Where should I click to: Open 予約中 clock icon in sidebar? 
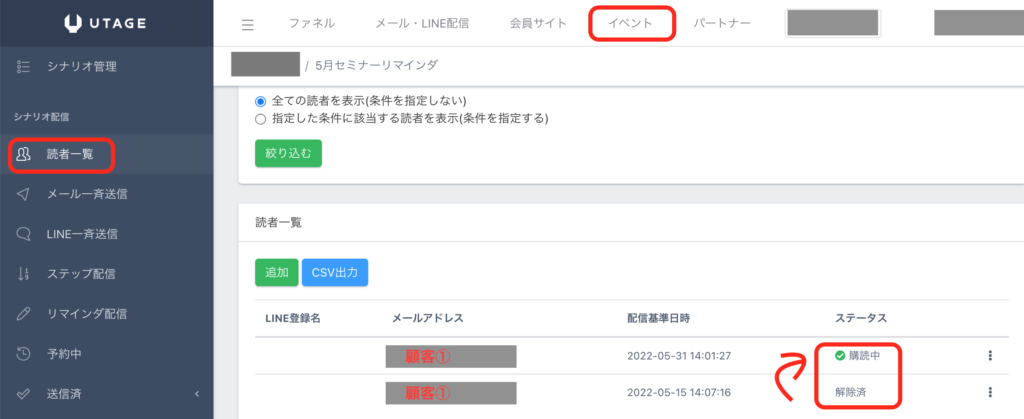[24, 354]
